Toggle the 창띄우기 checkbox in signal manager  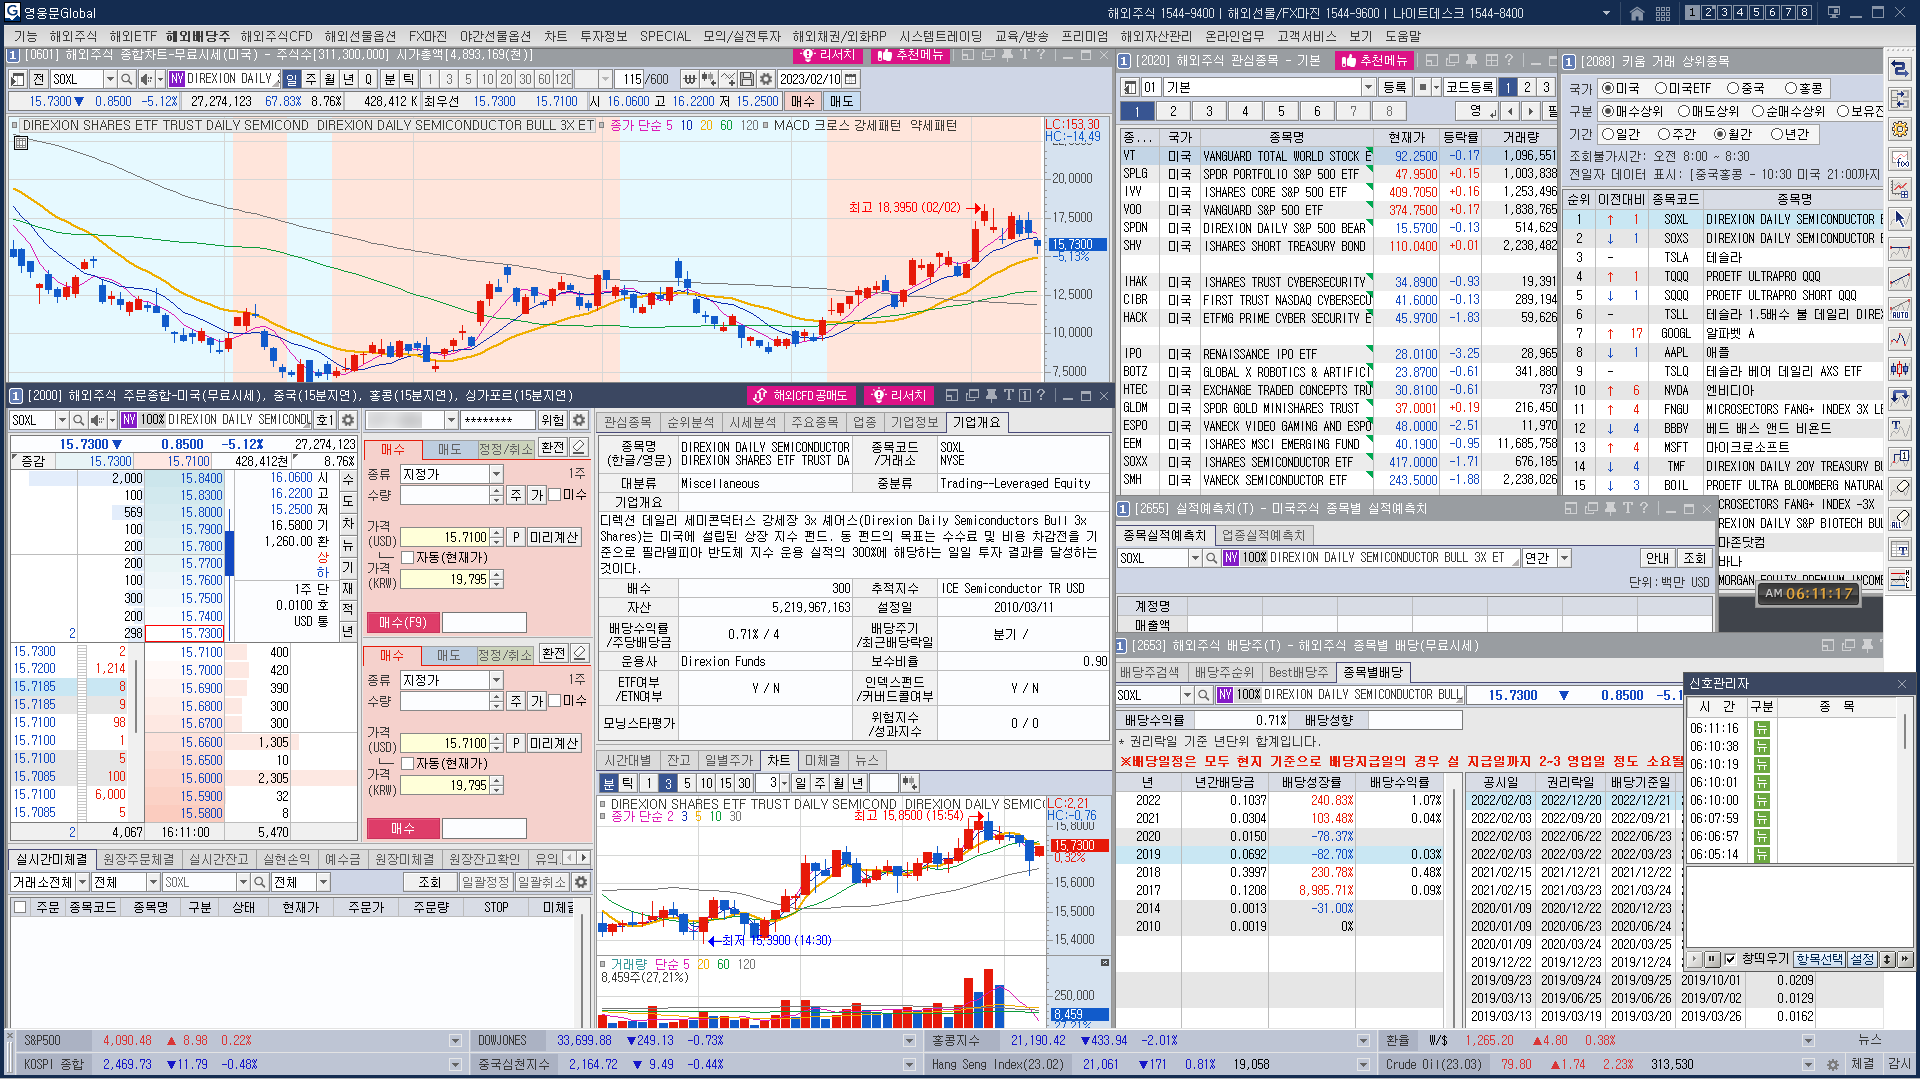(1730, 959)
